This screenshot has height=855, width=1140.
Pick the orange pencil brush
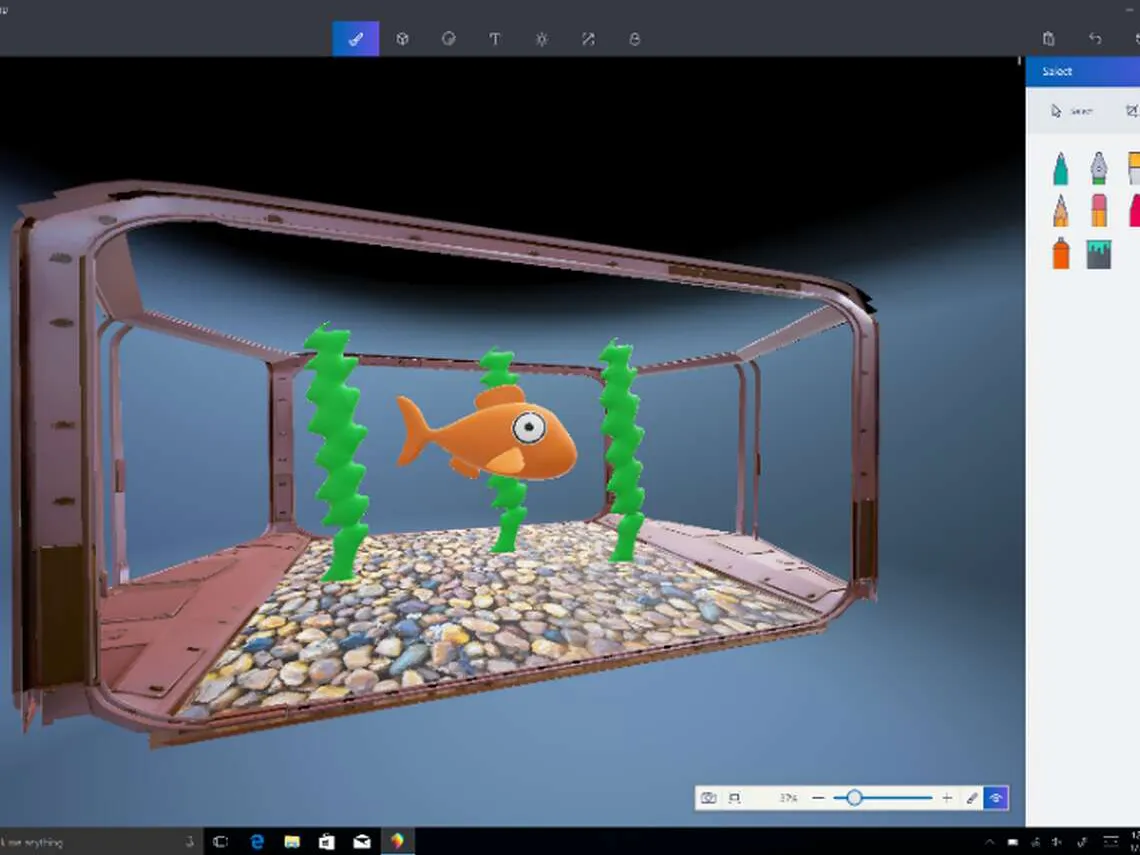tap(1060, 210)
